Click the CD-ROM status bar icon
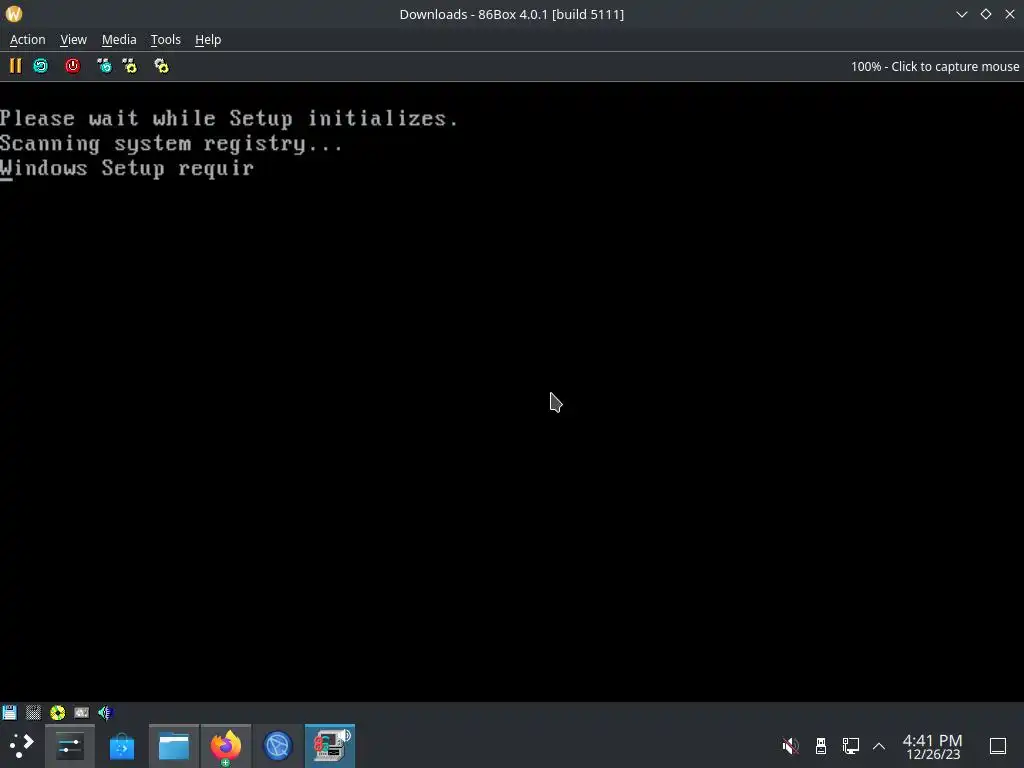1024x768 pixels. [57, 712]
